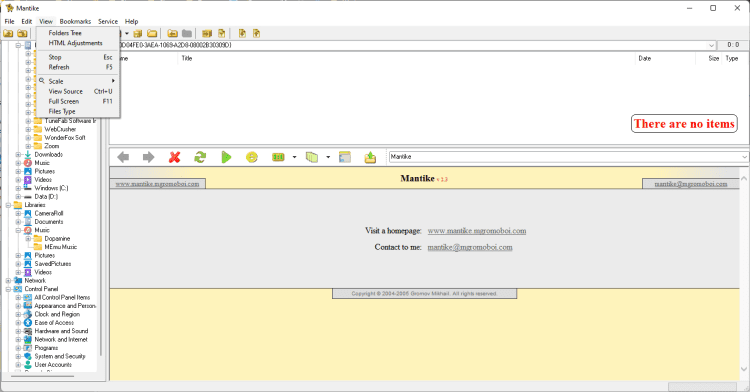Click the Hardware and Sound icon
The height and width of the screenshot is (392, 750).
click(28, 331)
